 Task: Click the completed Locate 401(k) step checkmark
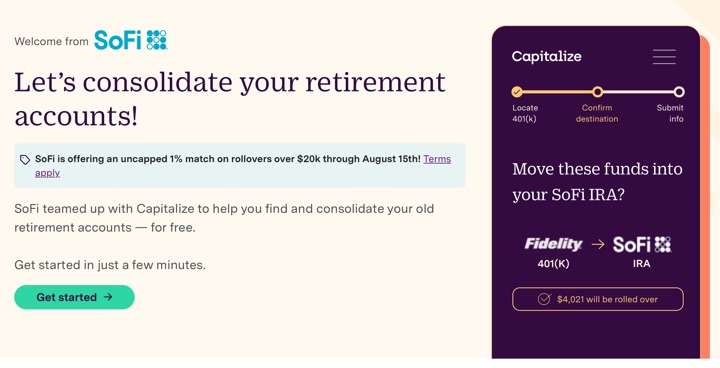coord(517,92)
